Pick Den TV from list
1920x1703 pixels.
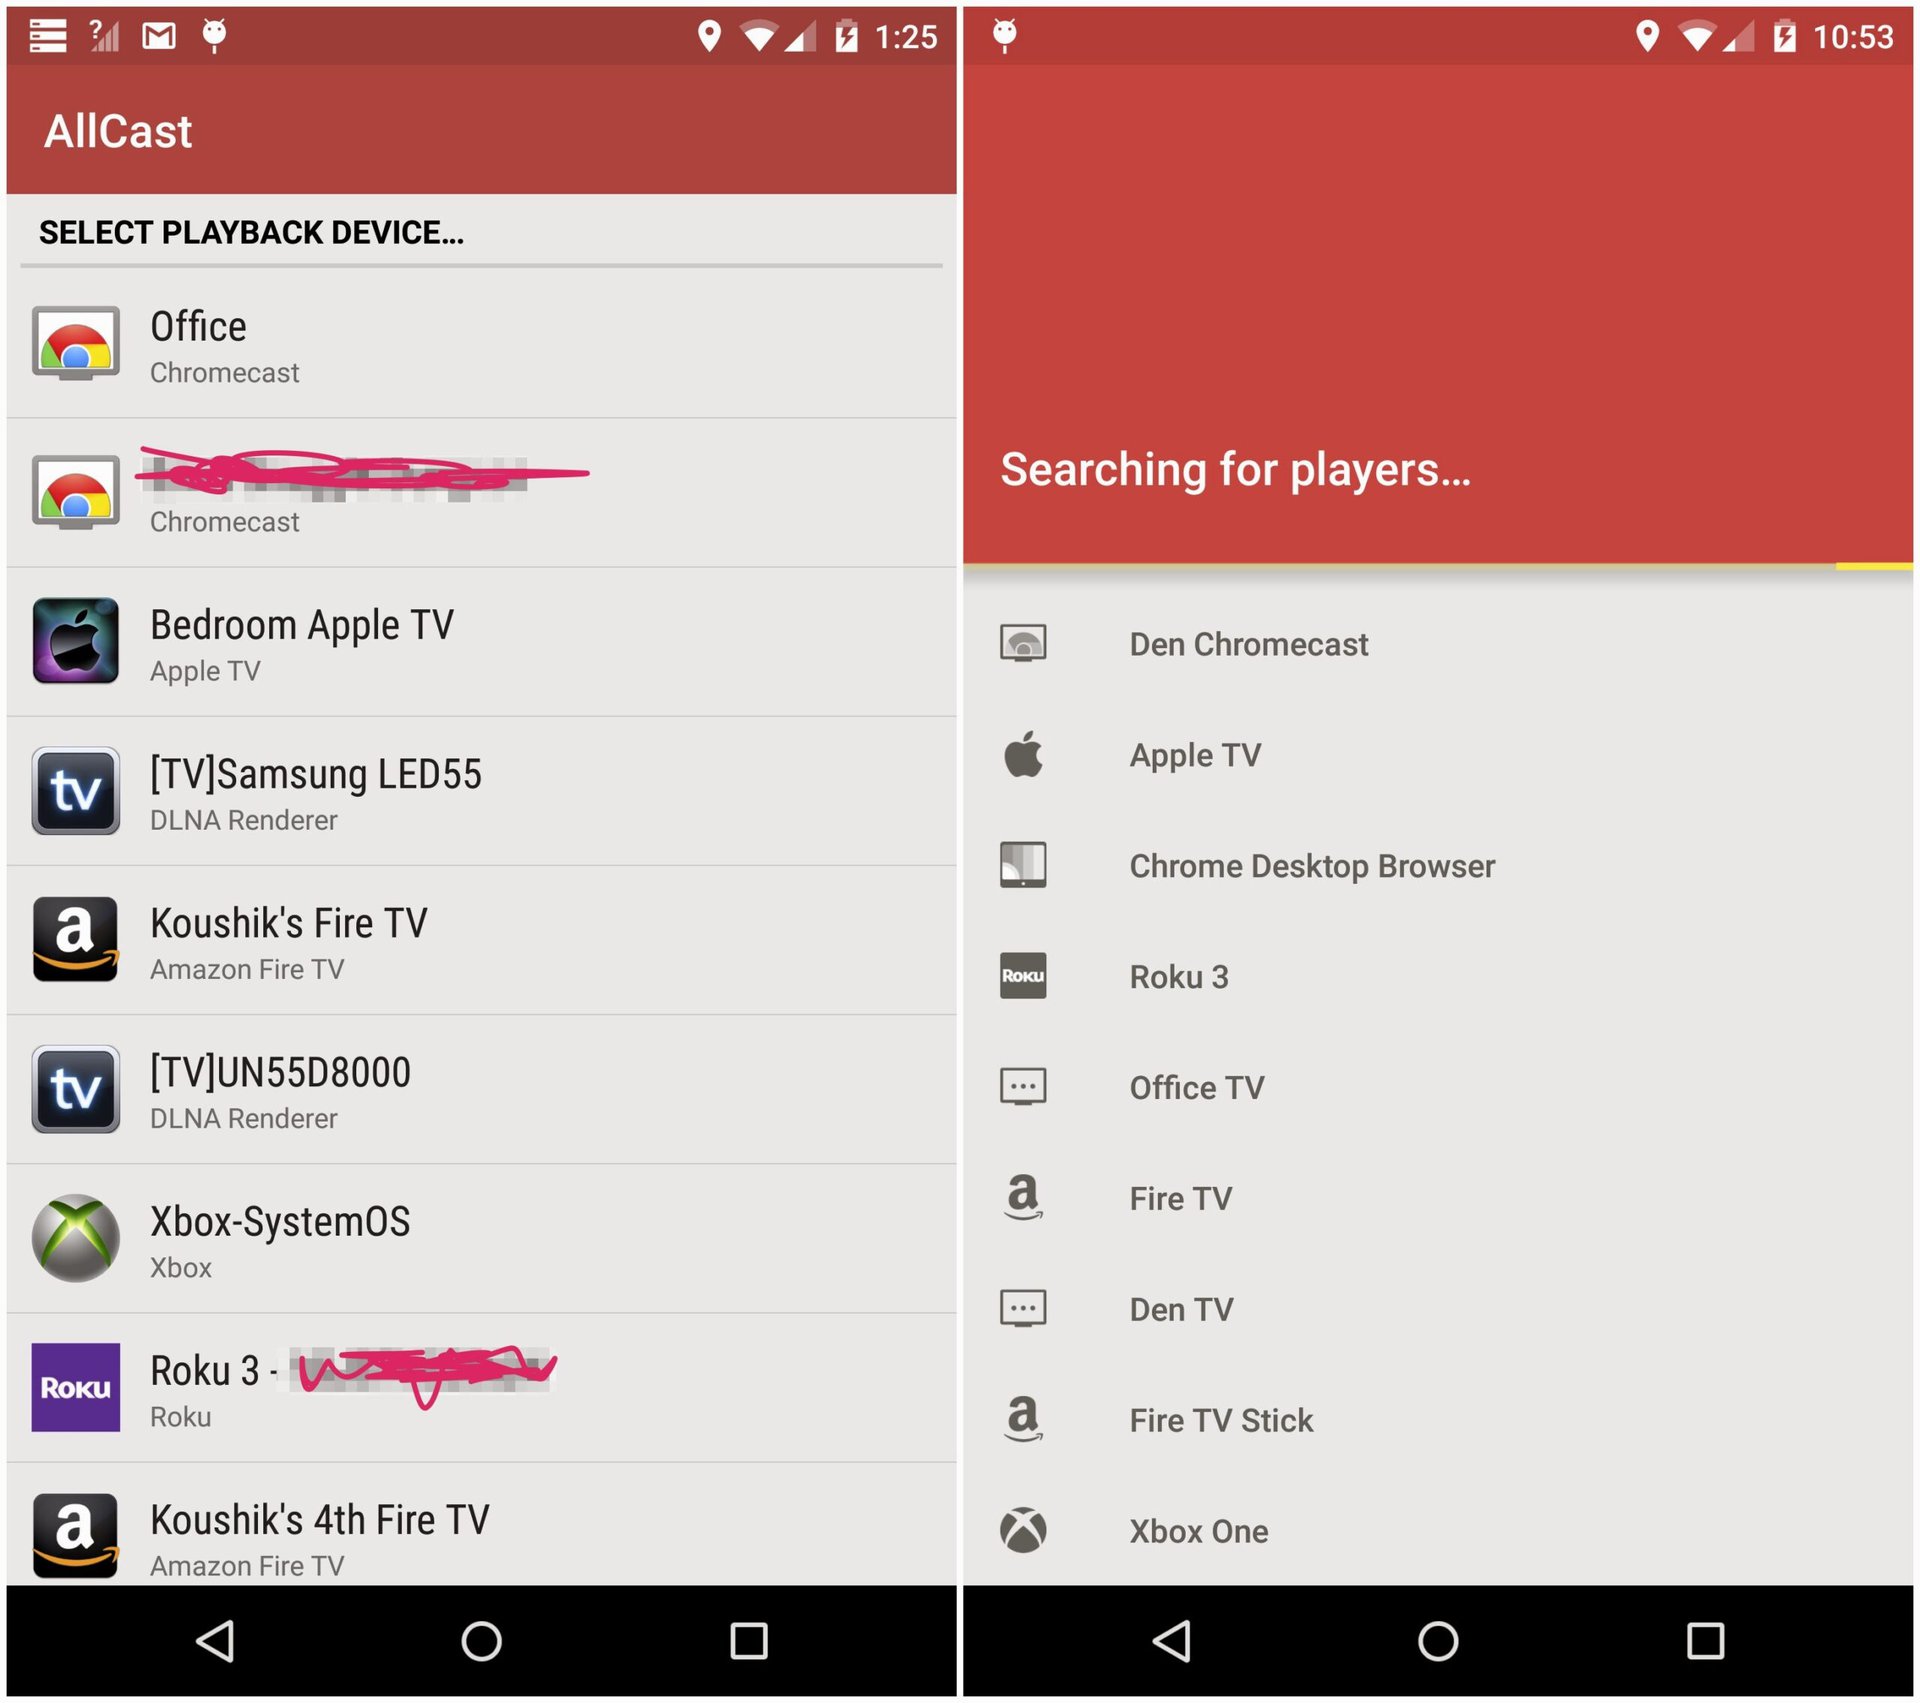click(x=1181, y=1309)
